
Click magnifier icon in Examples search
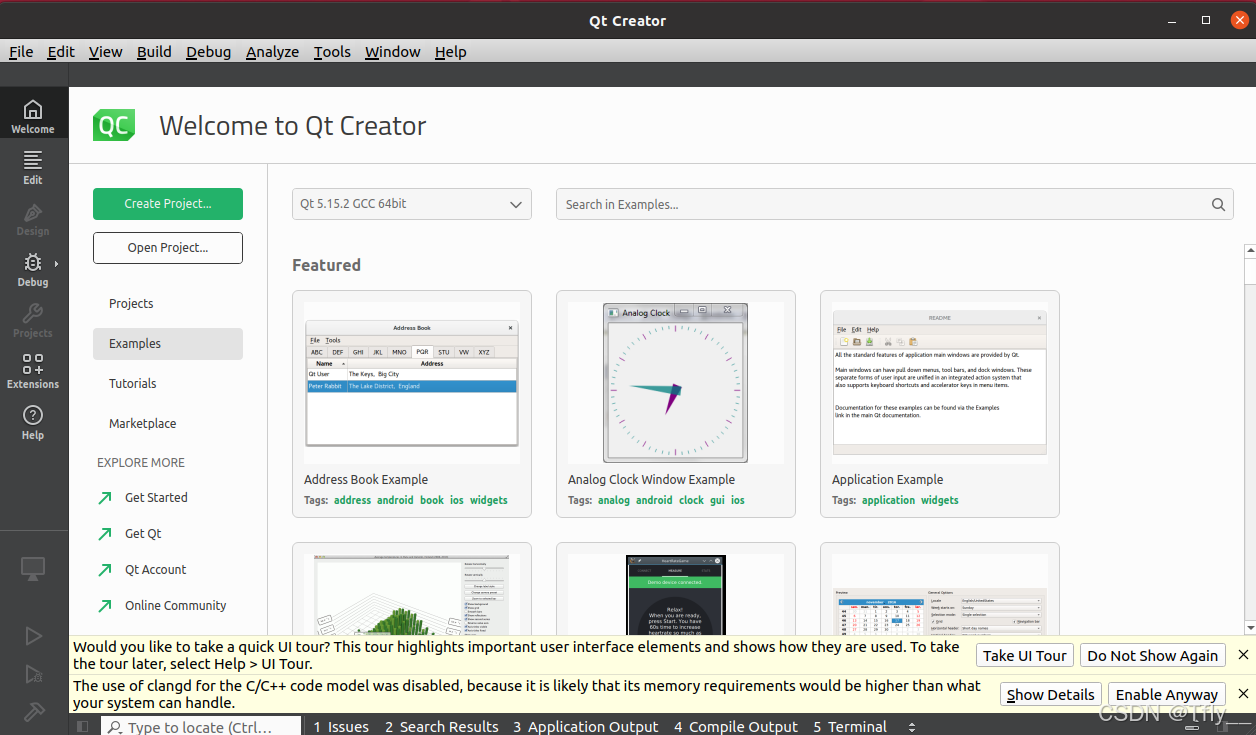(x=1218, y=204)
